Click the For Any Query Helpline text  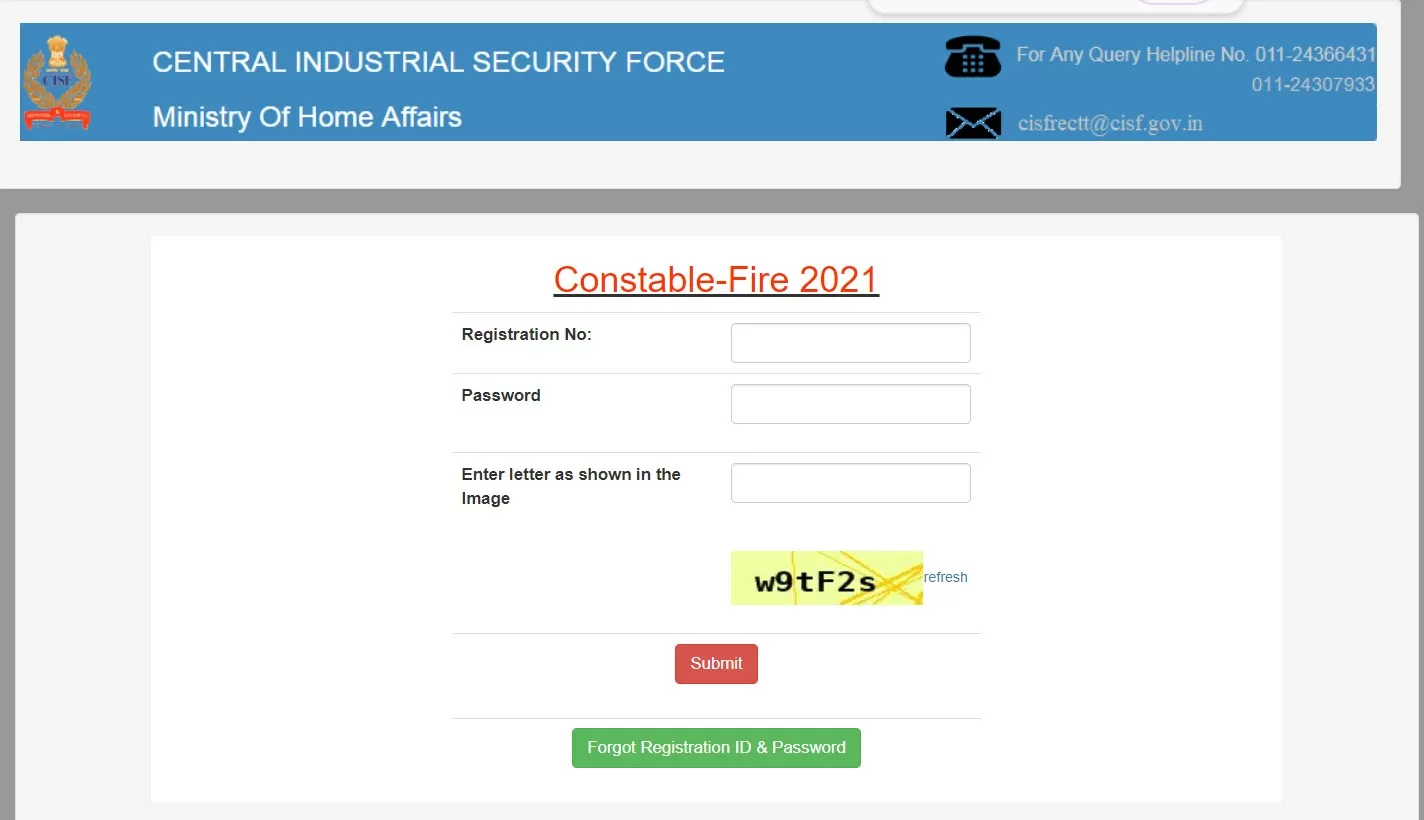point(1133,55)
